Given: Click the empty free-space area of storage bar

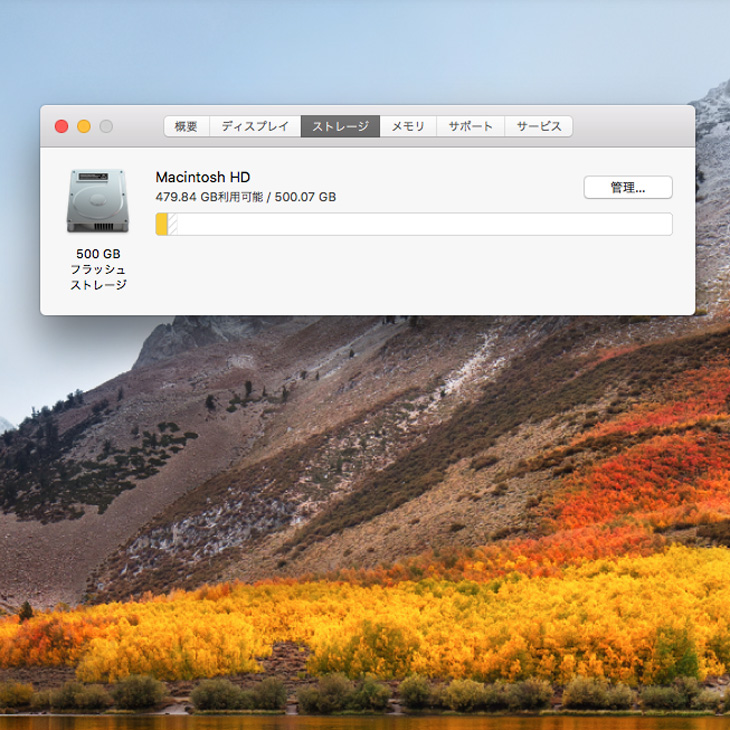Looking at the screenshot, I should pyautogui.click(x=420, y=224).
